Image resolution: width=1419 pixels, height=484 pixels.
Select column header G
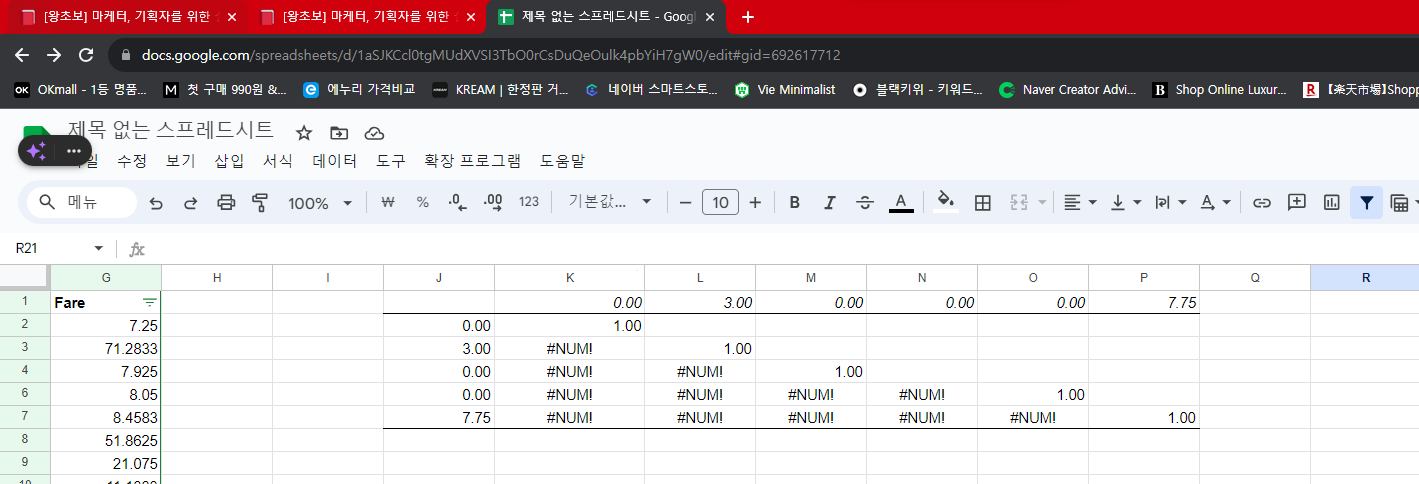pyautogui.click(x=106, y=277)
